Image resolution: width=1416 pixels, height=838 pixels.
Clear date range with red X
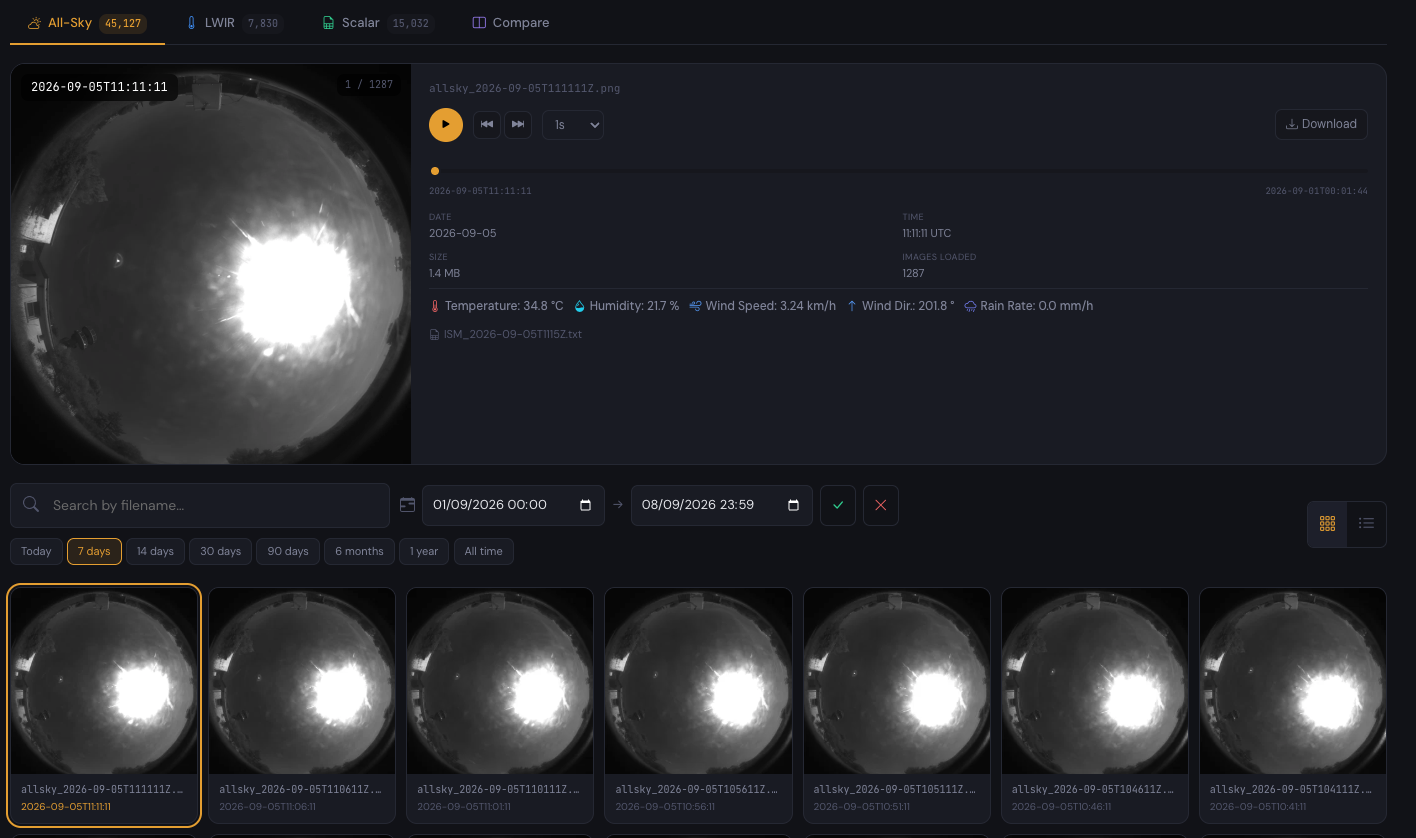pos(881,505)
